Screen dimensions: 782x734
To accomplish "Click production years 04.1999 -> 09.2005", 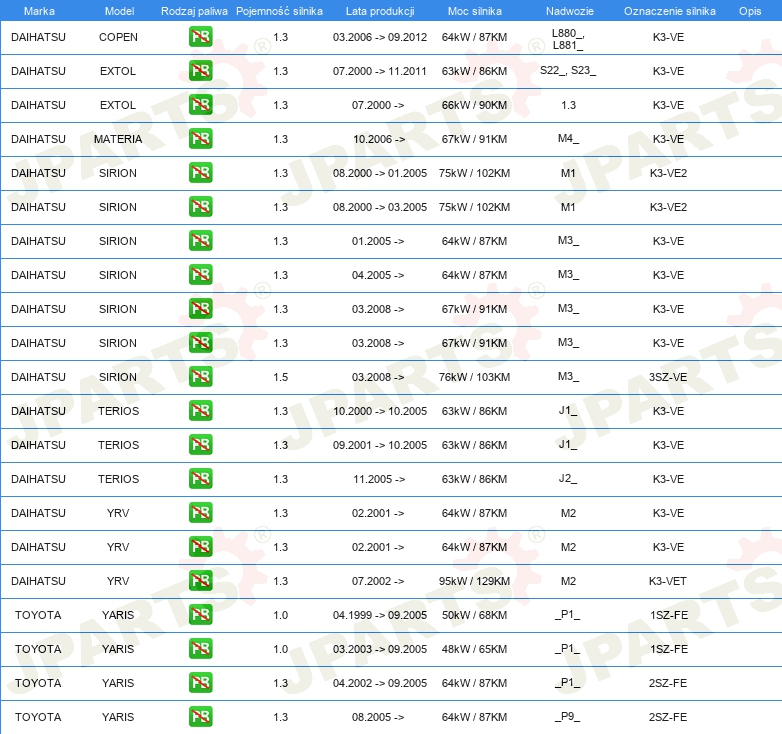I will pyautogui.click(x=380, y=615).
